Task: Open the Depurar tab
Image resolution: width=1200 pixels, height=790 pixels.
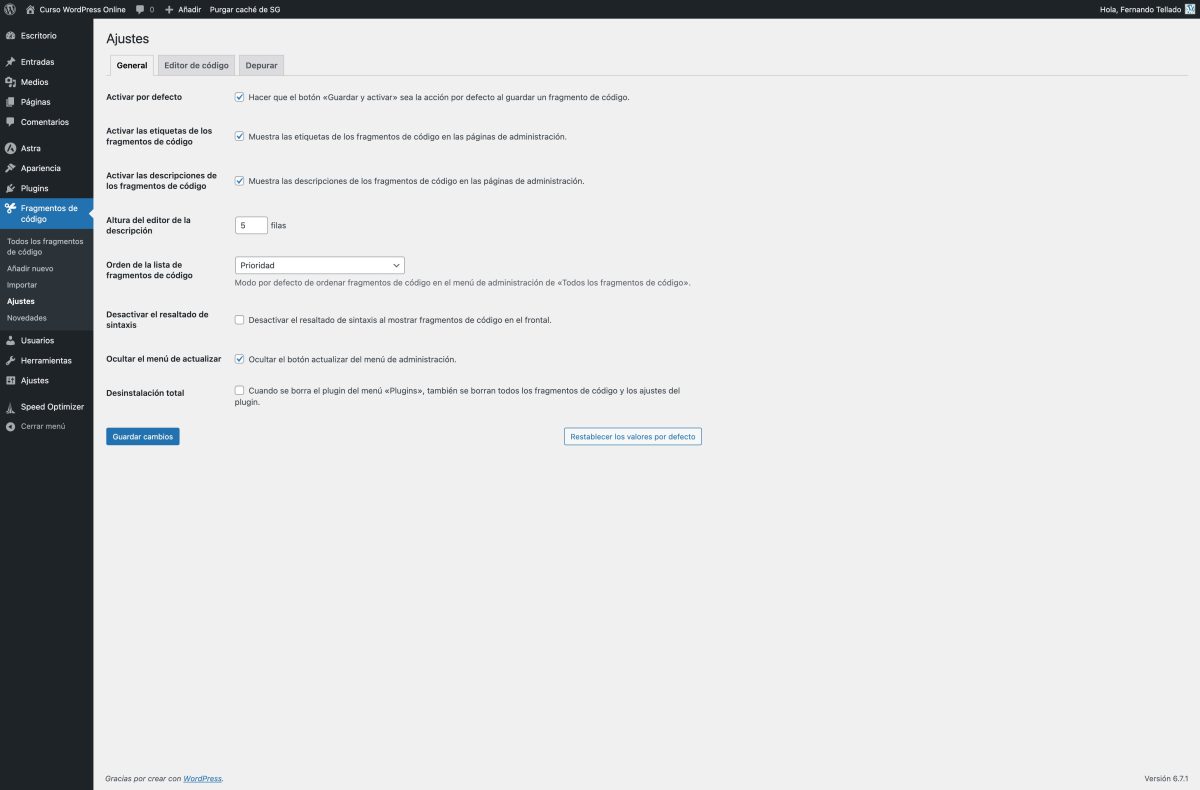Action: (x=261, y=64)
